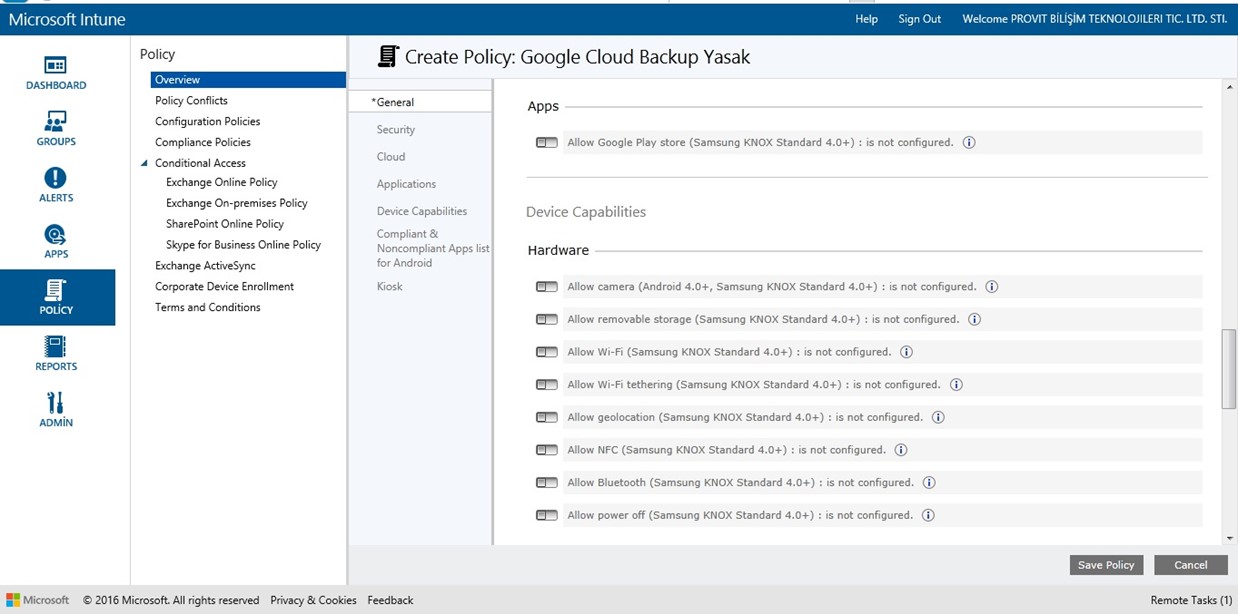The height and width of the screenshot is (614, 1238).
Task: Toggle Allow NFC setting
Action: click(x=546, y=450)
